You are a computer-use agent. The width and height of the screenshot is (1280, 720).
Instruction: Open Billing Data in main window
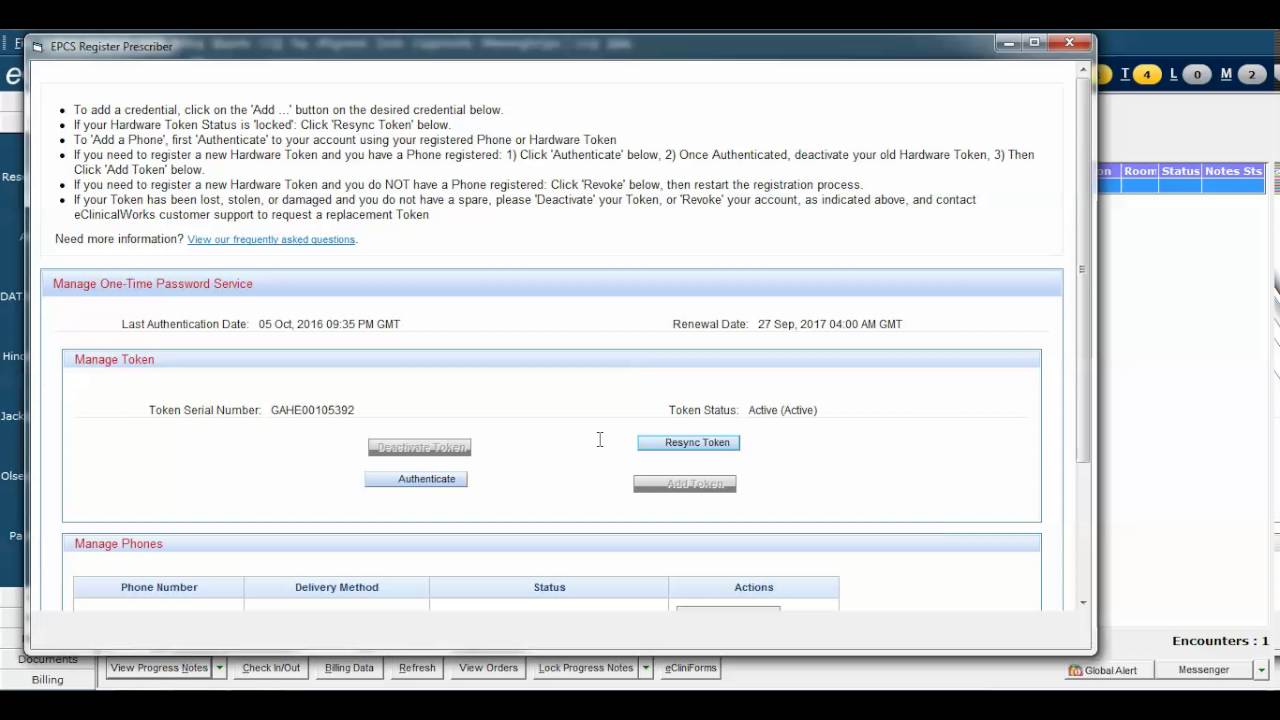pyautogui.click(x=349, y=668)
